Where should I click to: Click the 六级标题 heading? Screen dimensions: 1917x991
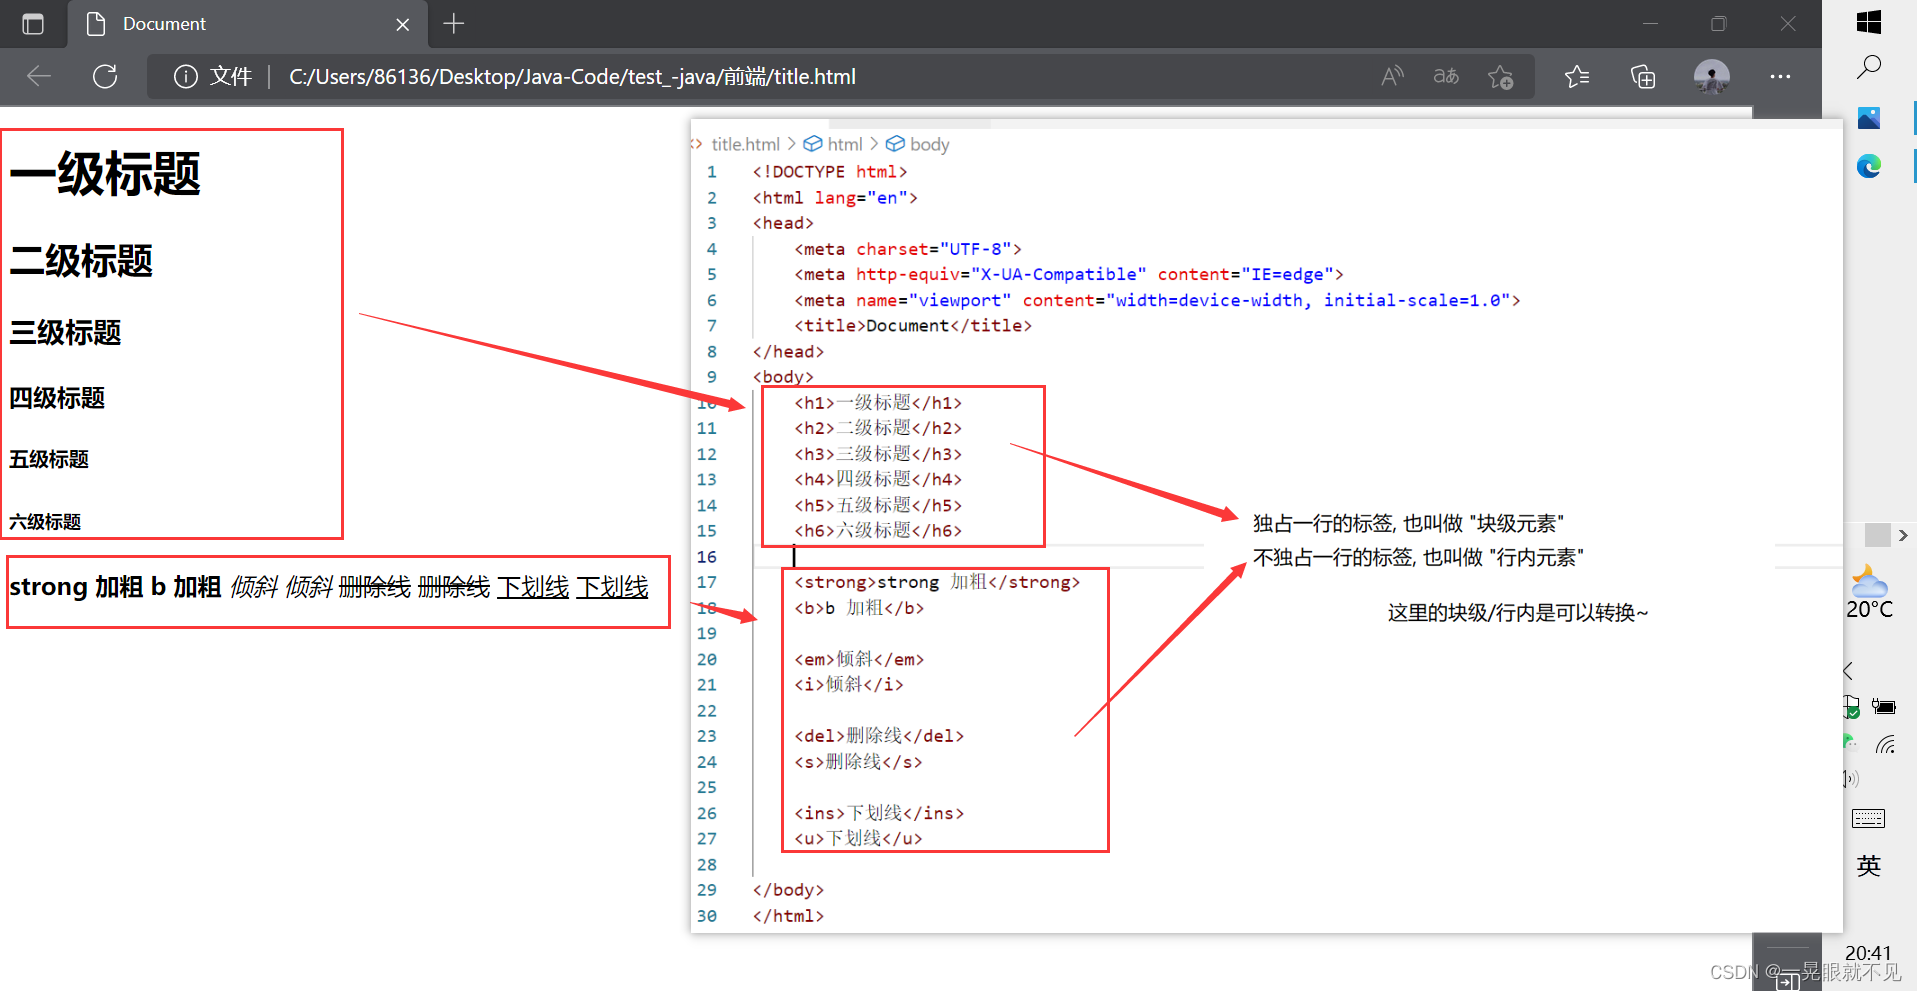[x=45, y=522]
